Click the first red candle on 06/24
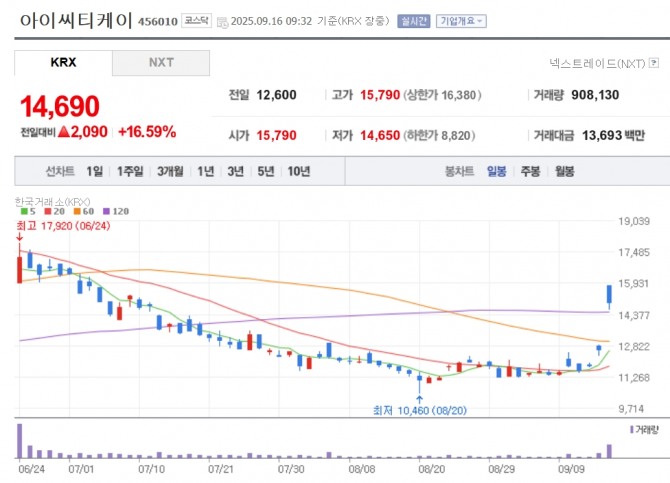The width and height of the screenshot is (670, 483). click(x=19, y=269)
